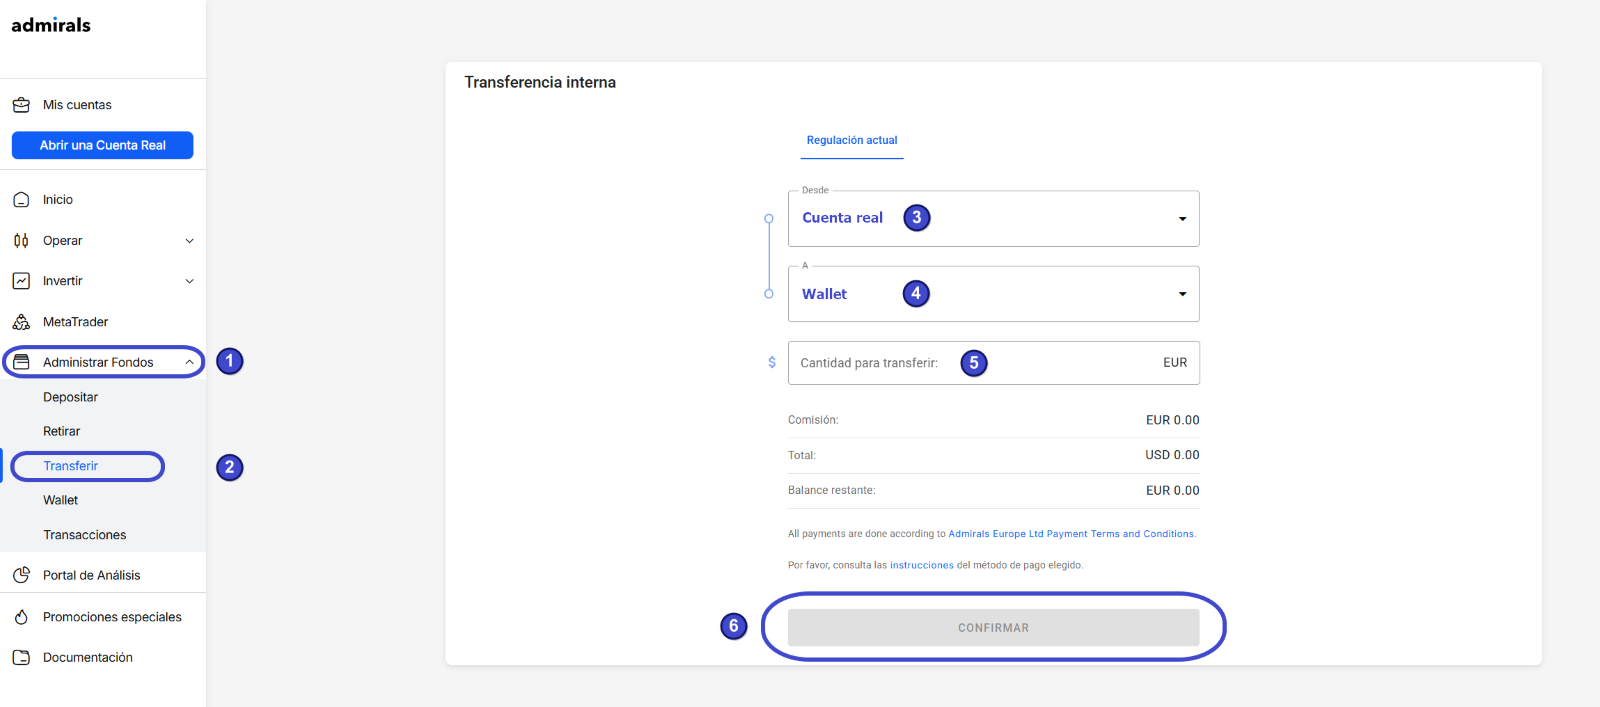Open the instrucciones link
1600x707 pixels.
921,565
